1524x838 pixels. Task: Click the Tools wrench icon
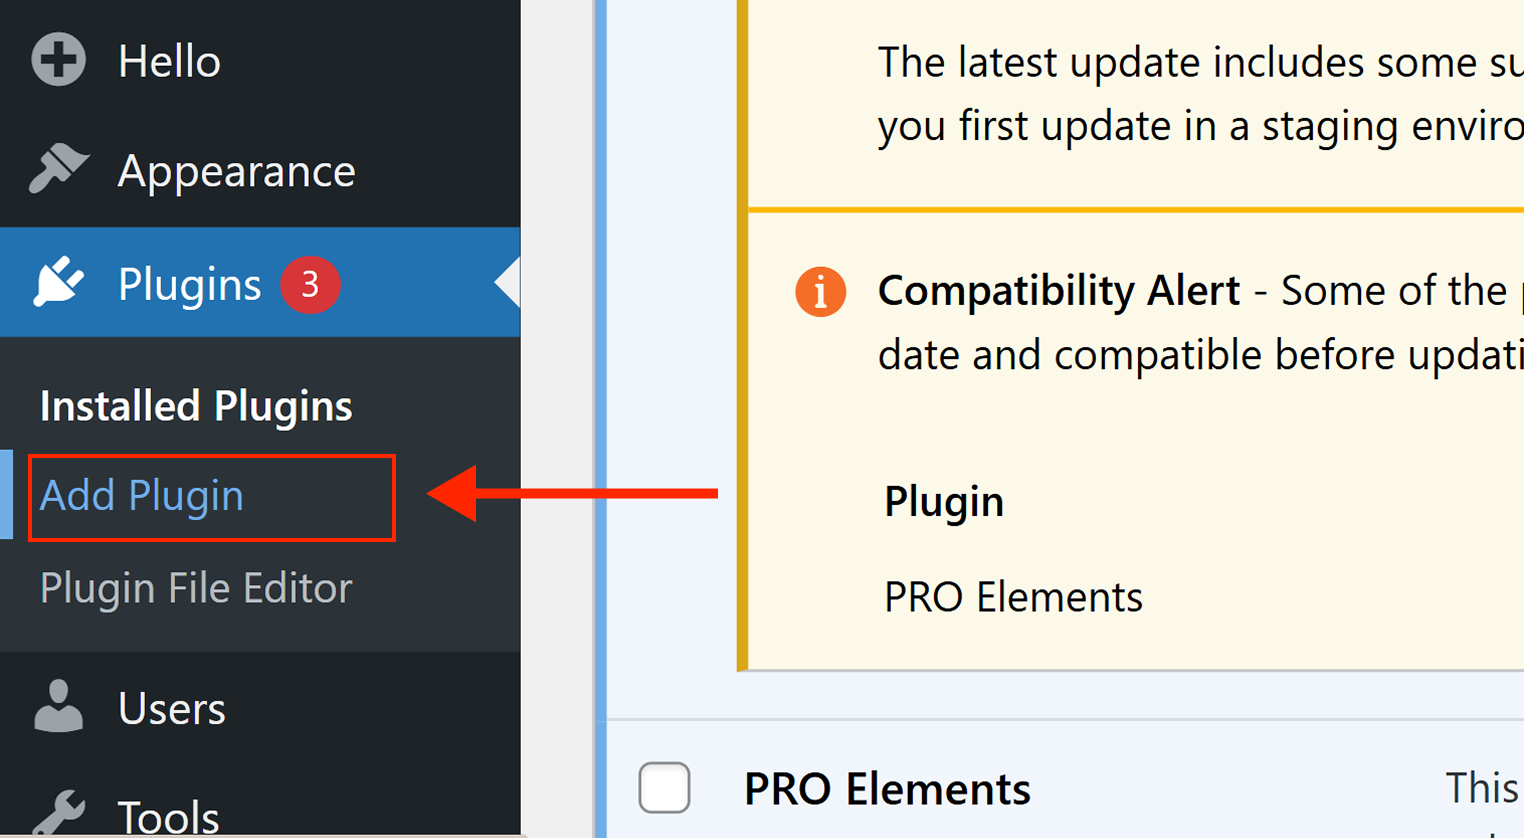58,813
